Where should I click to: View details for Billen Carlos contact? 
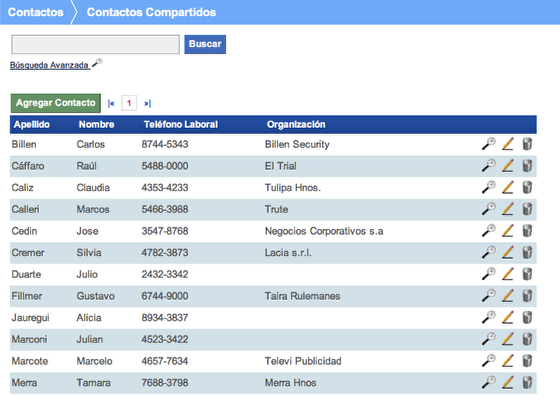click(x=489, y=144)
